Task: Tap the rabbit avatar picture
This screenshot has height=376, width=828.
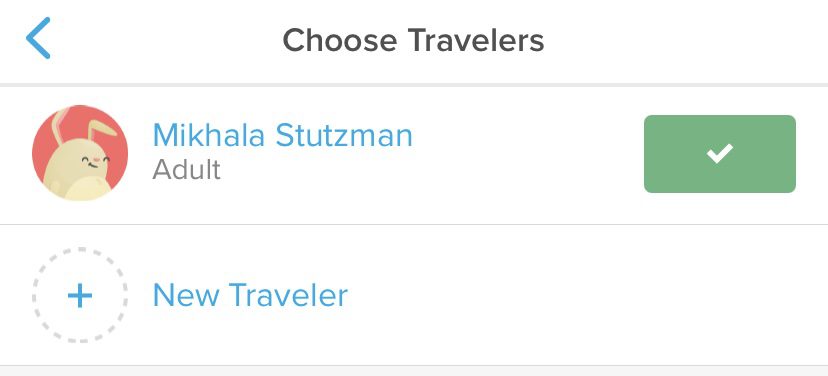Action: pyautogui.click(x=80, y=153)
